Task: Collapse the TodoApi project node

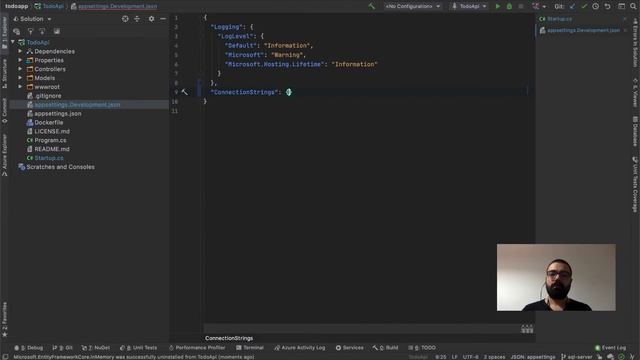Action: (x=13, y=42)
